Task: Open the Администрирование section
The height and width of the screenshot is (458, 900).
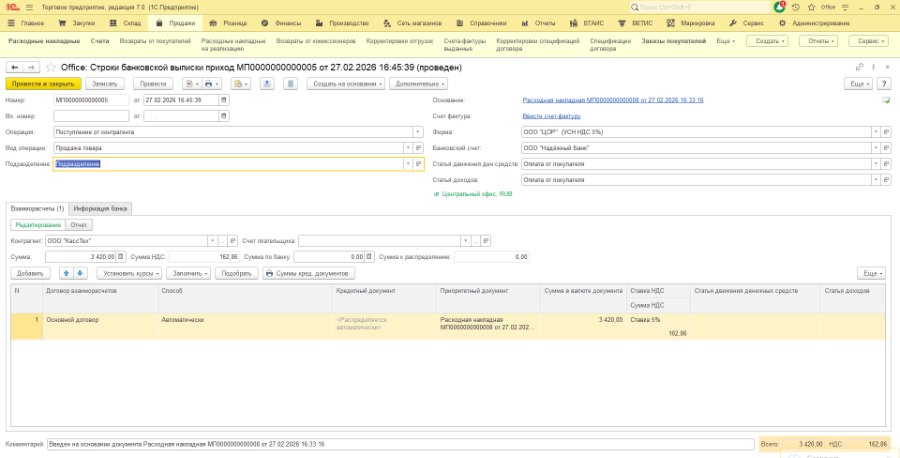Action: coord(814,24)
